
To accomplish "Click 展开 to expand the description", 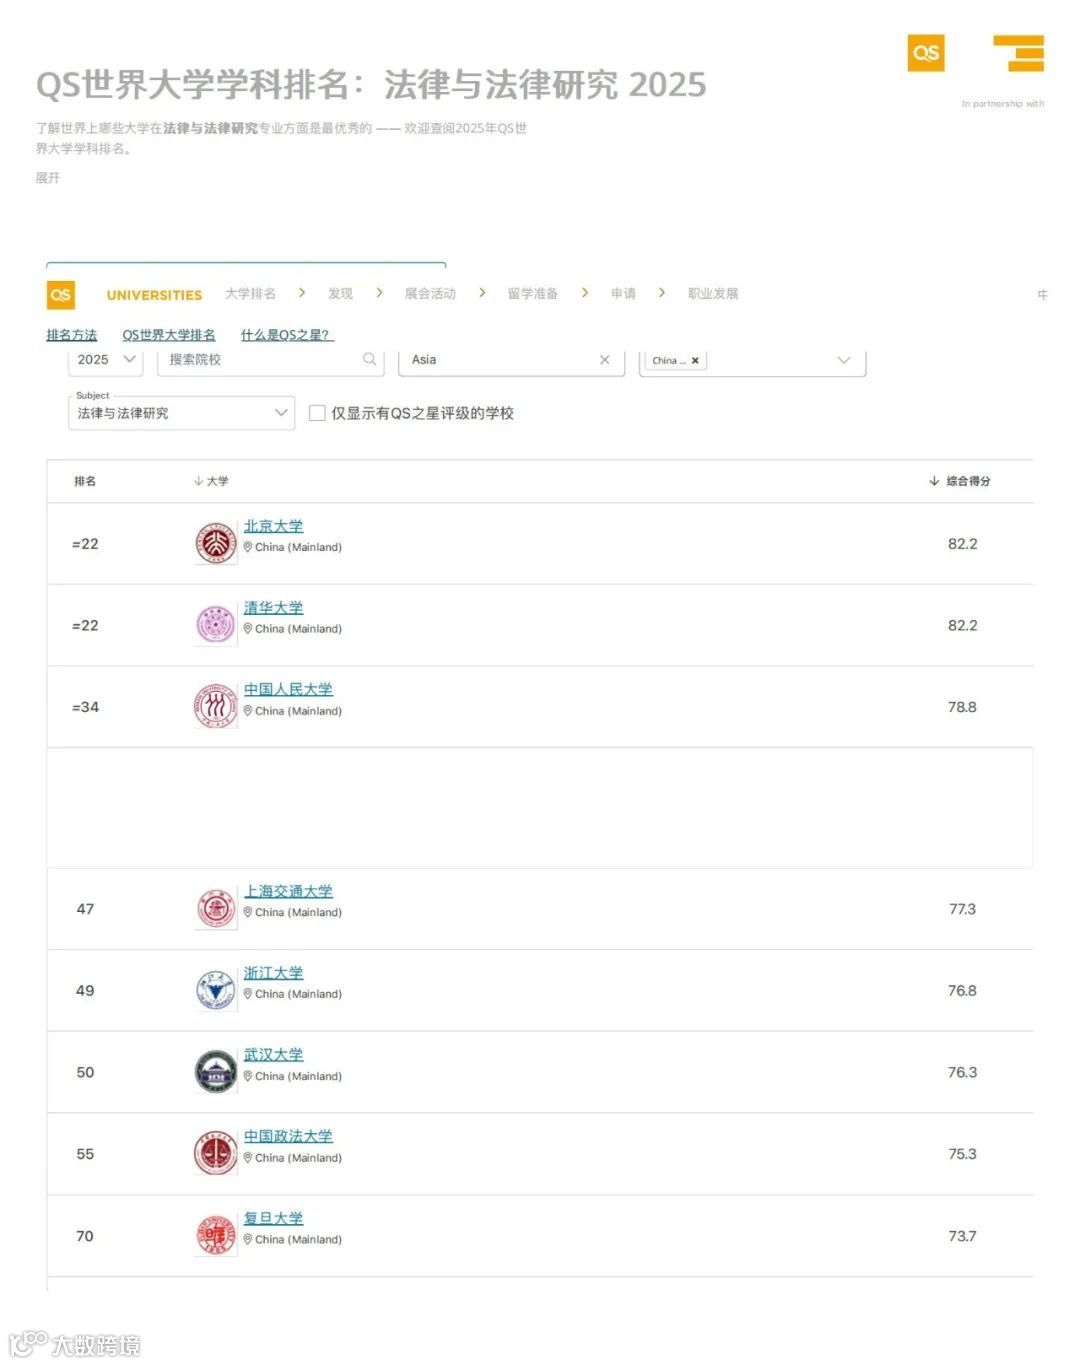I will [x=48, y=178].
